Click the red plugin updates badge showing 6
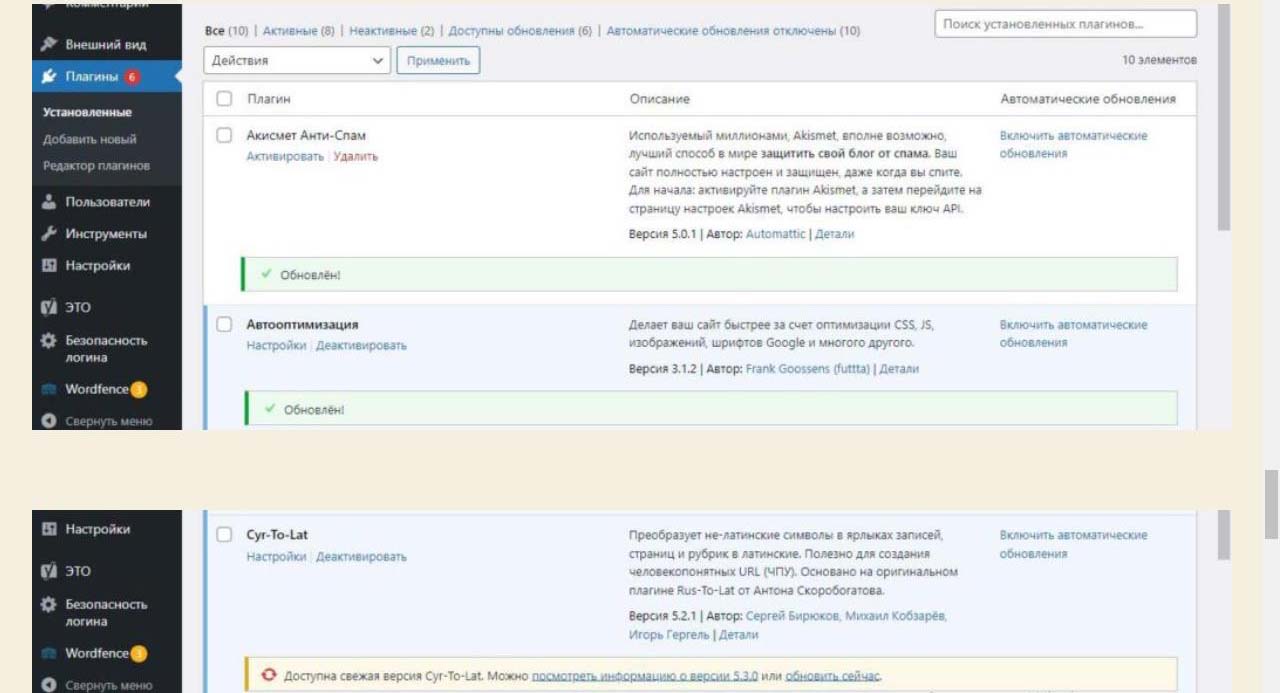 (x=132, y=77)
